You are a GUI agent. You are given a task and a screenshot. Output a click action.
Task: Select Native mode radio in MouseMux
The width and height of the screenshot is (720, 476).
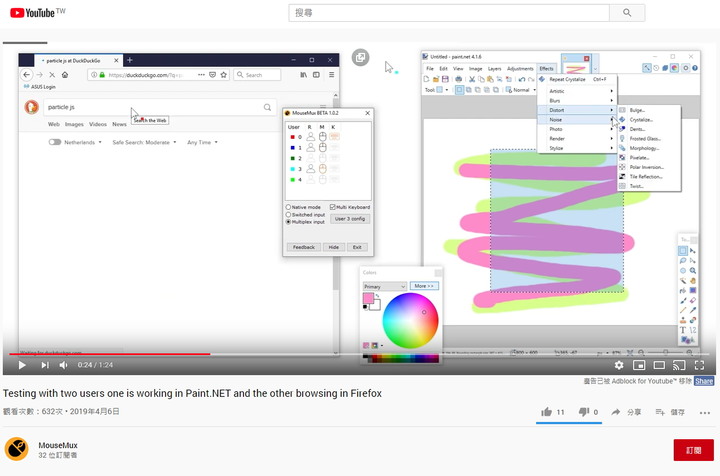[288, 207]
